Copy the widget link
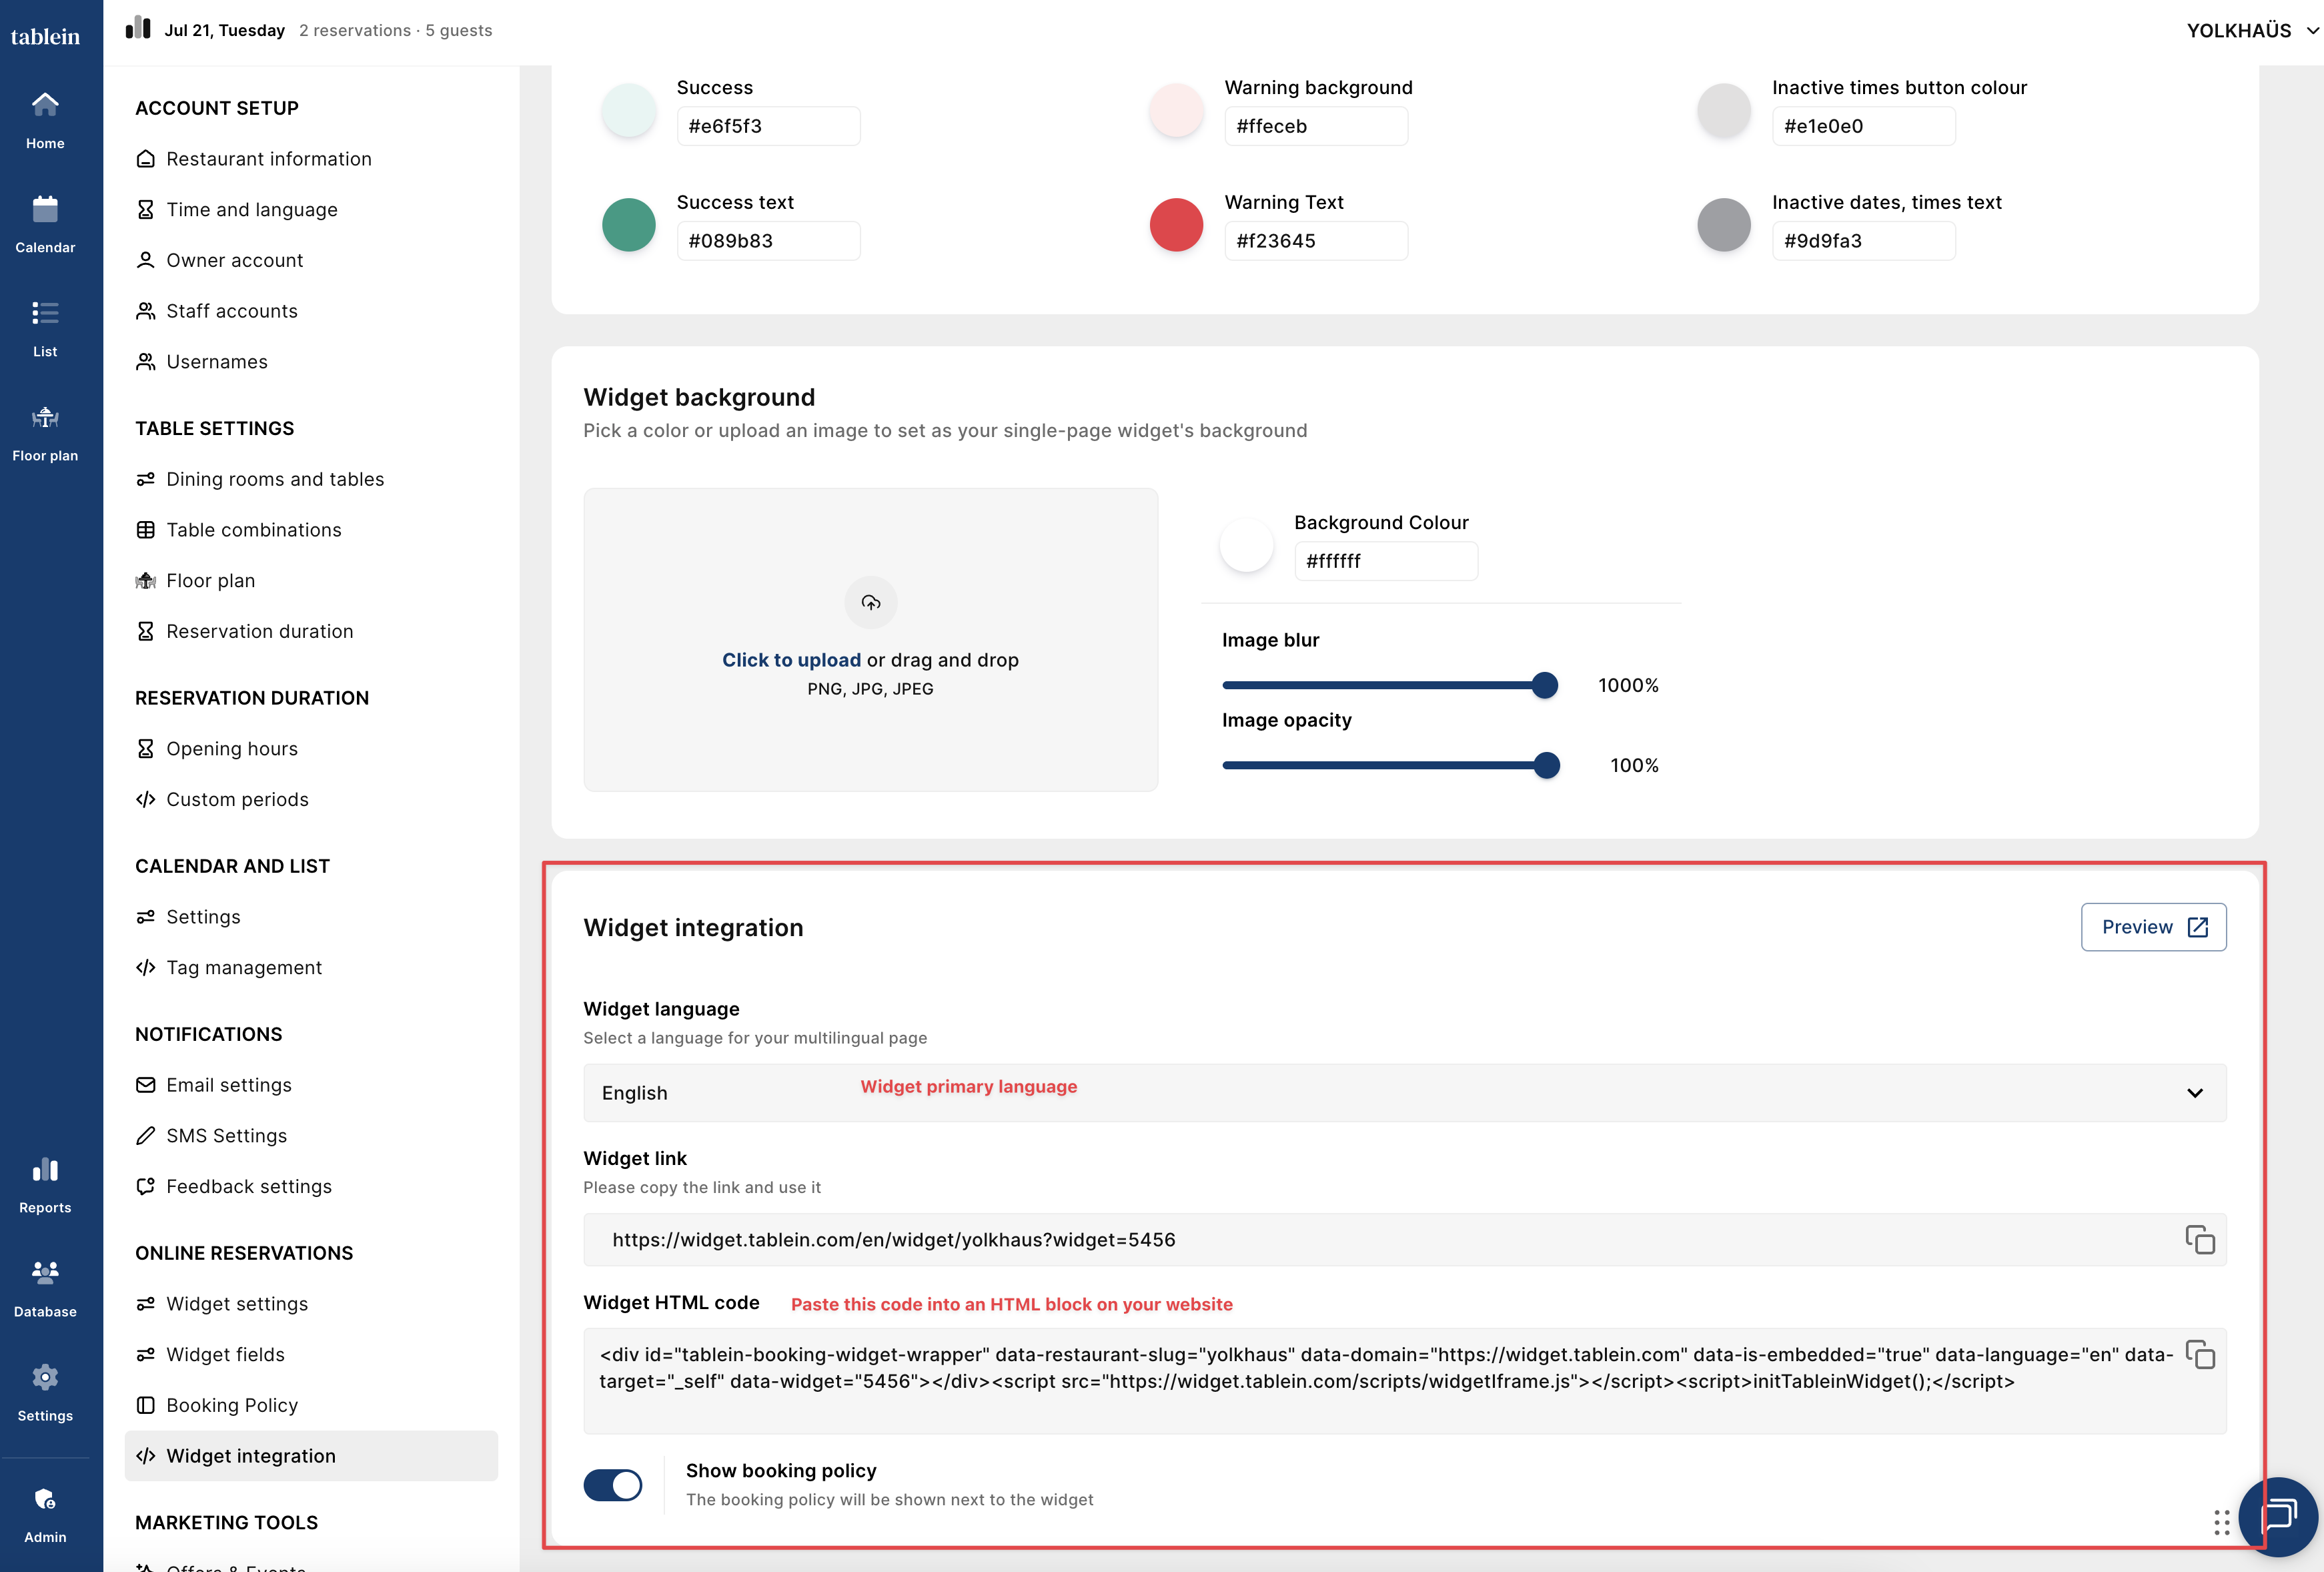Screen dimensions: 2324x1572 [2199, 1240]
